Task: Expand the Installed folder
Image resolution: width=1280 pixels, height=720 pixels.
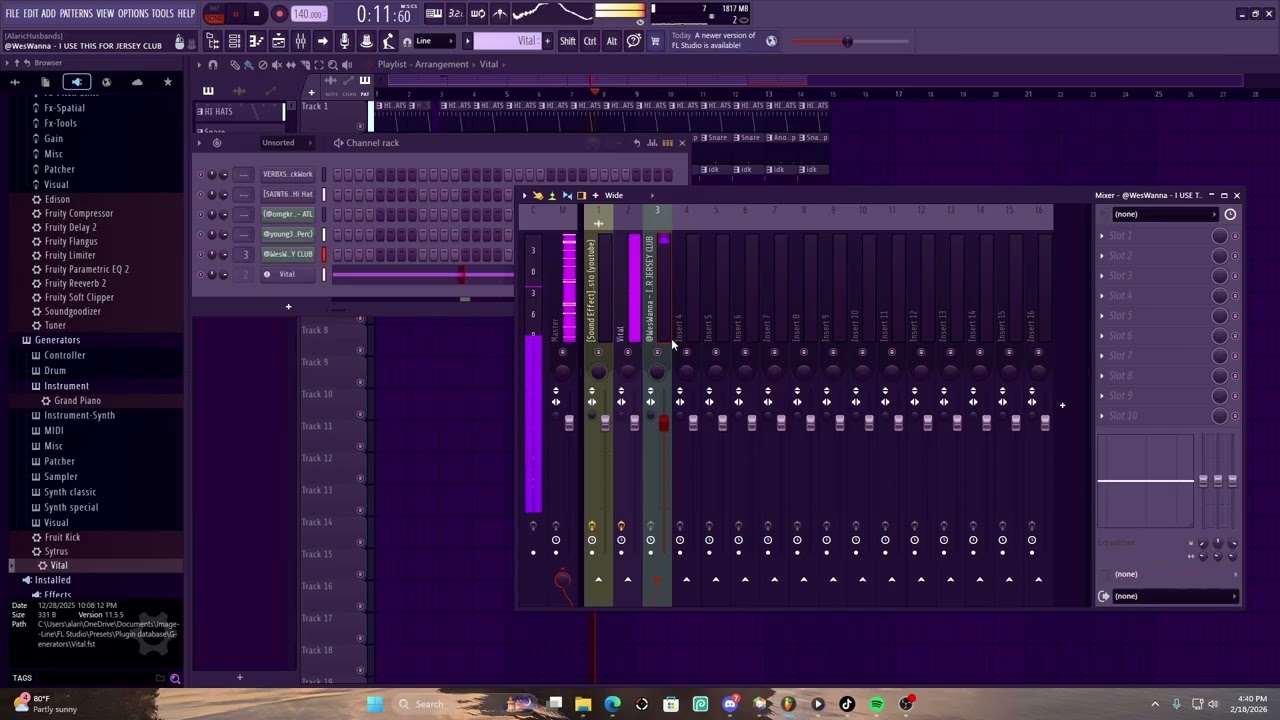Action: tap(52, 580)
